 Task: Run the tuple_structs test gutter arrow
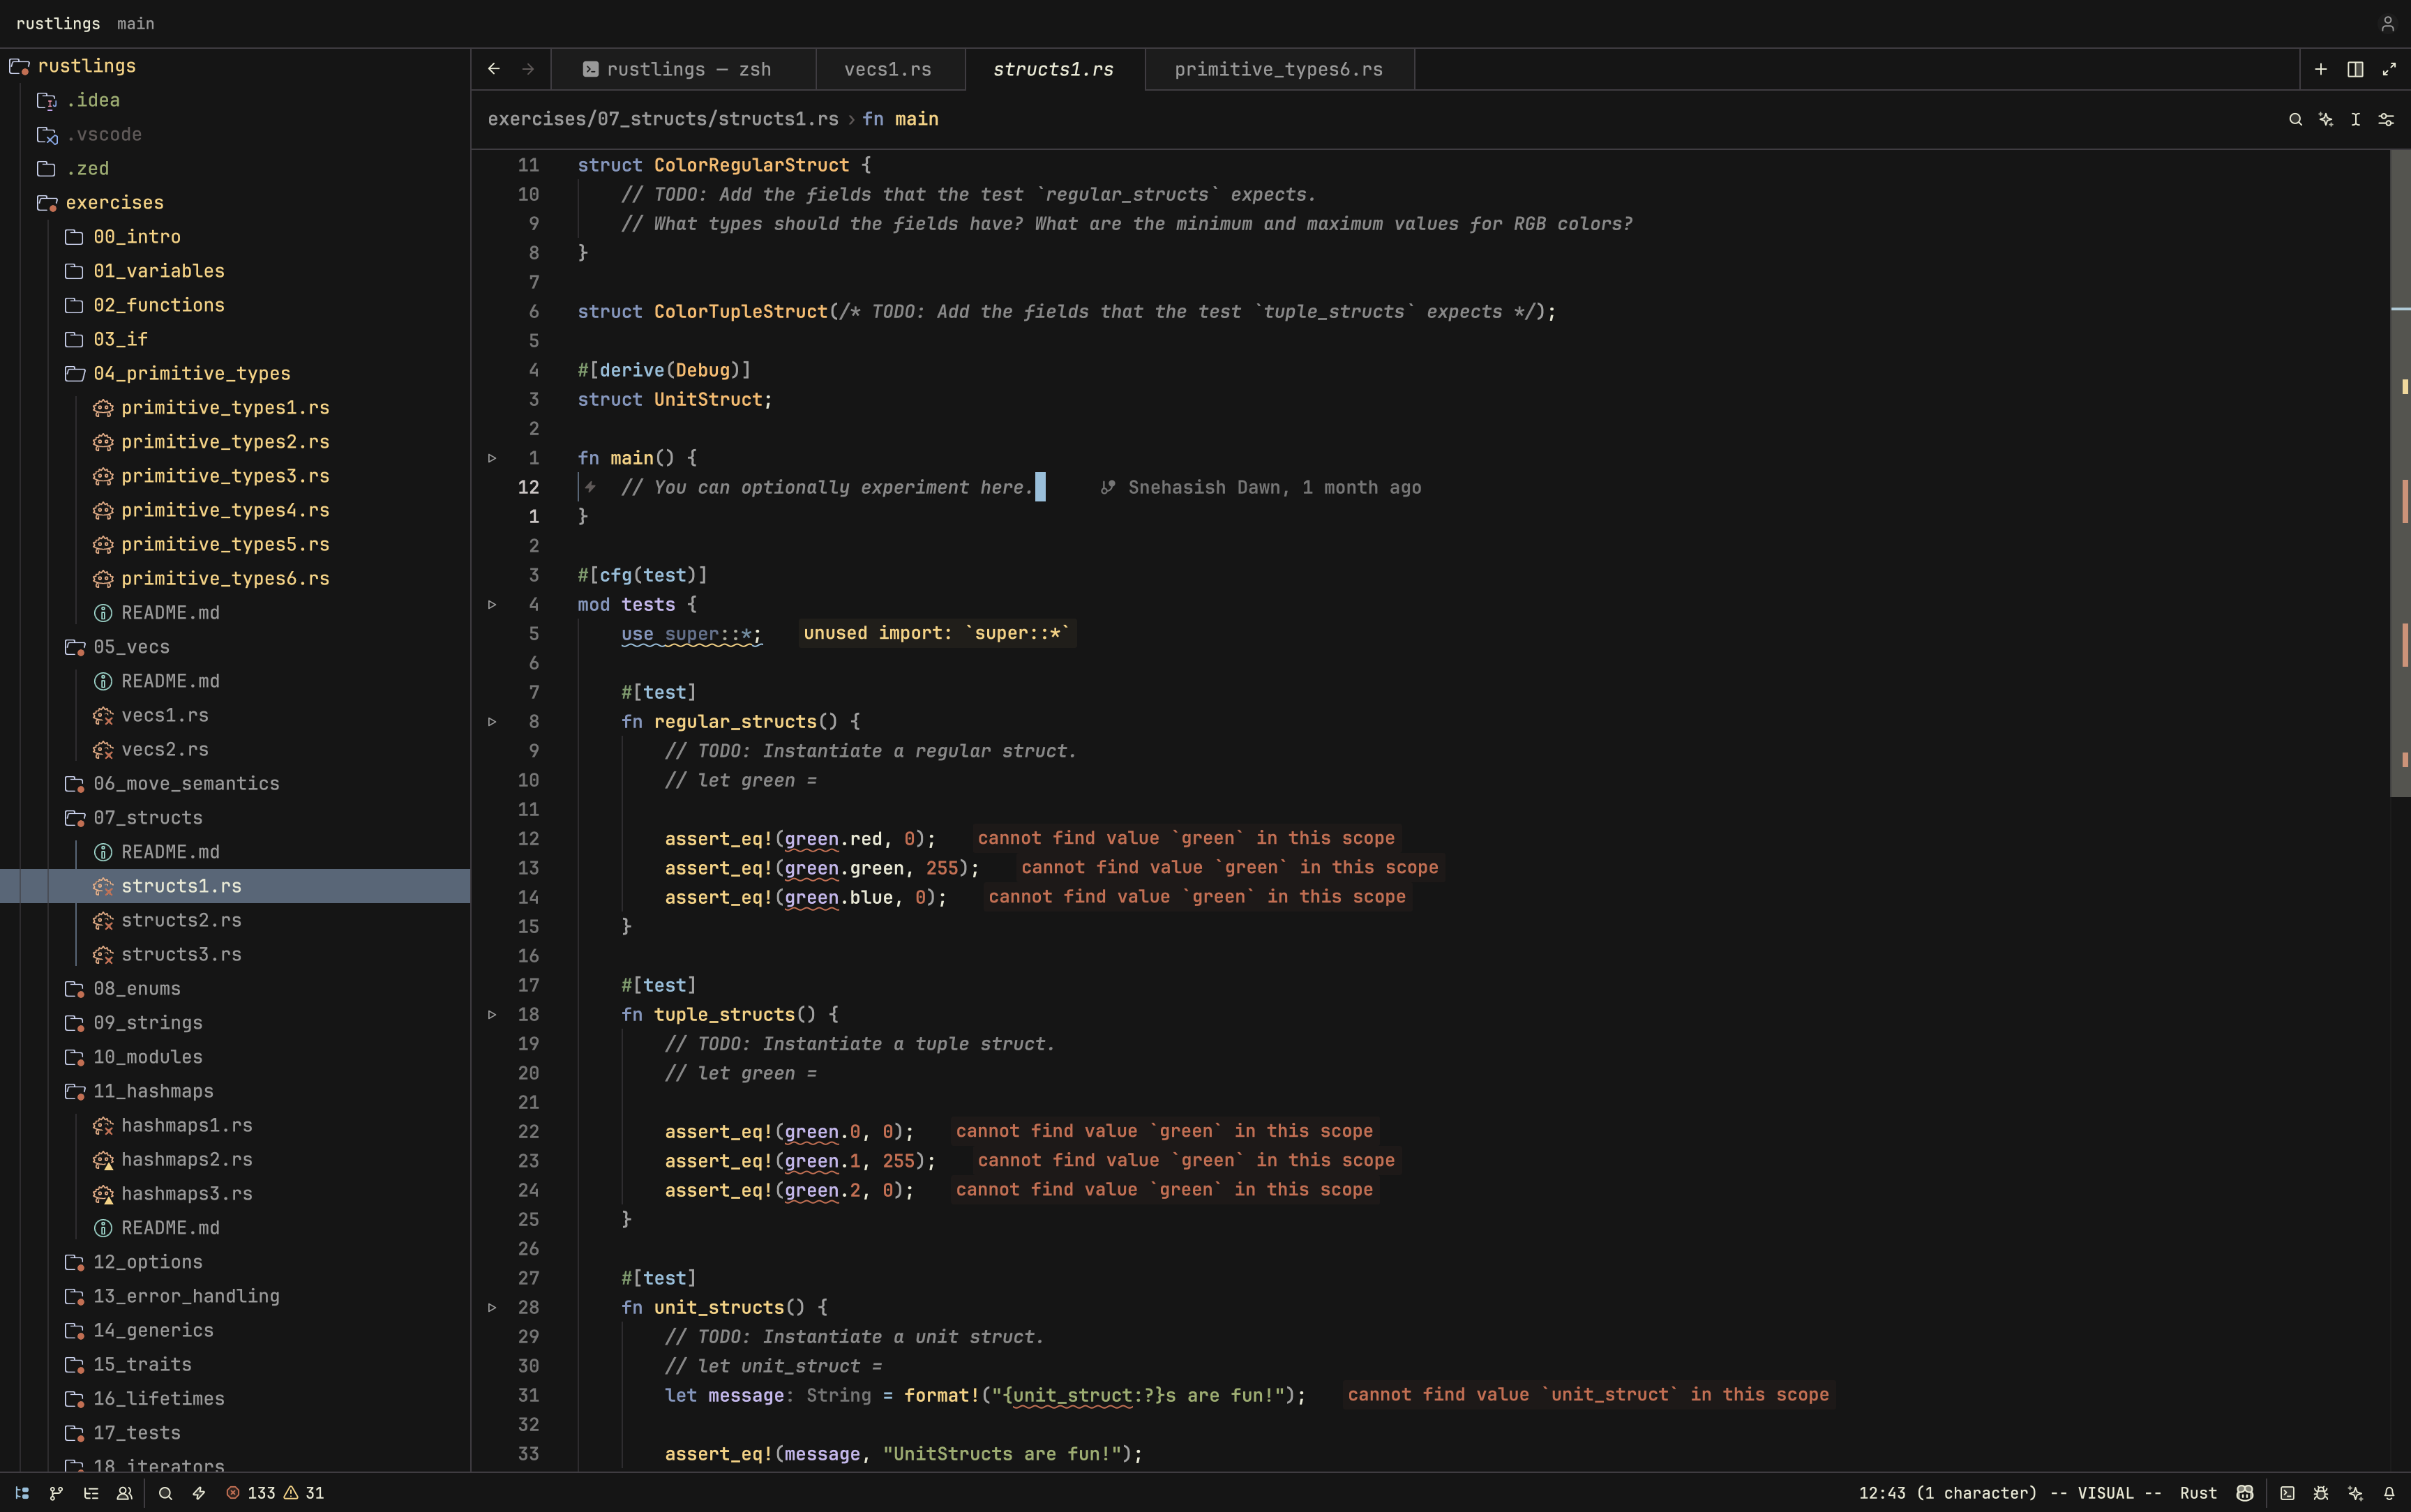pos(492,1015)
